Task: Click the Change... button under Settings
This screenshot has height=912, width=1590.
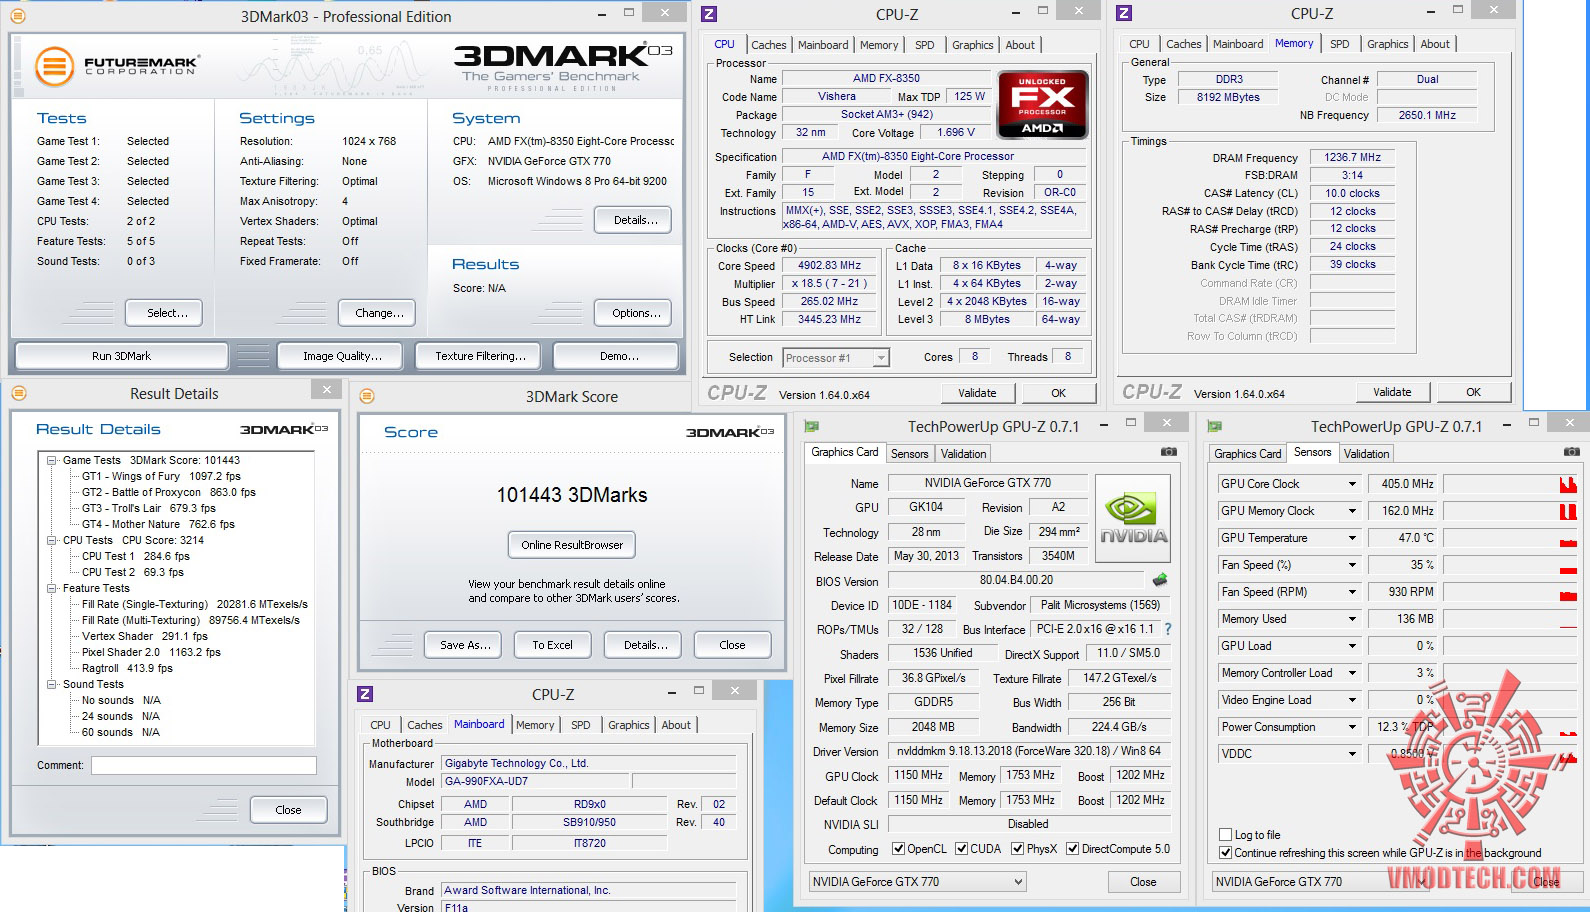Action: click(x=379, y=313)
